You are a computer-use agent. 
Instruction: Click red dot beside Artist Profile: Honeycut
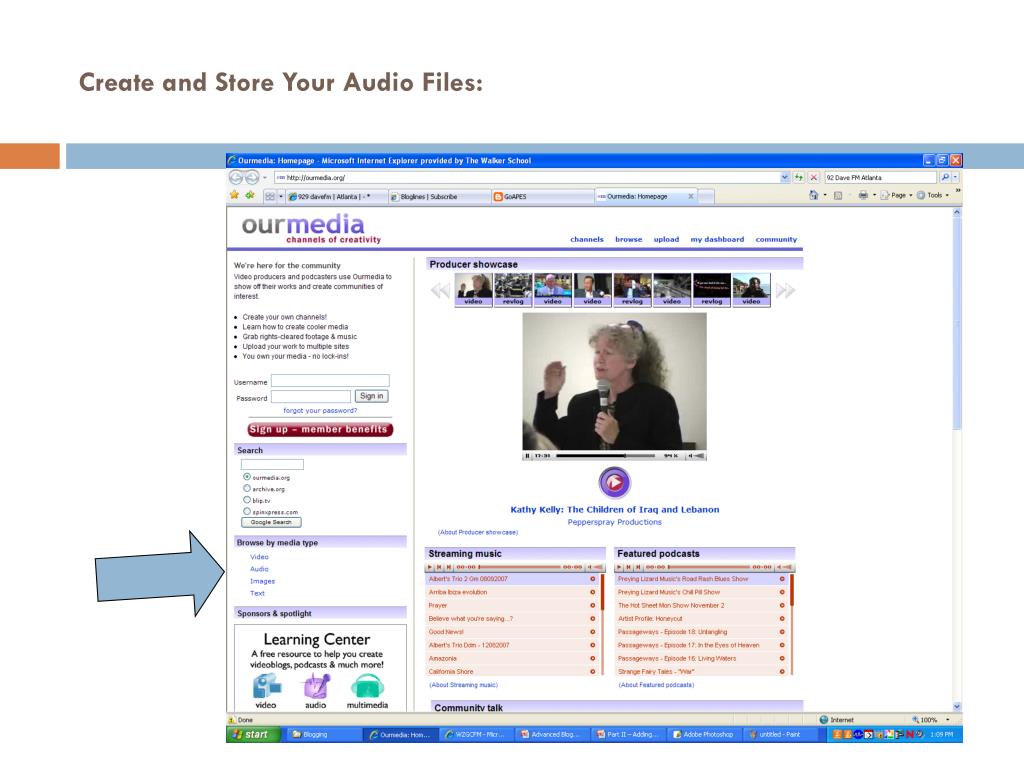click(x=782, y=618)
